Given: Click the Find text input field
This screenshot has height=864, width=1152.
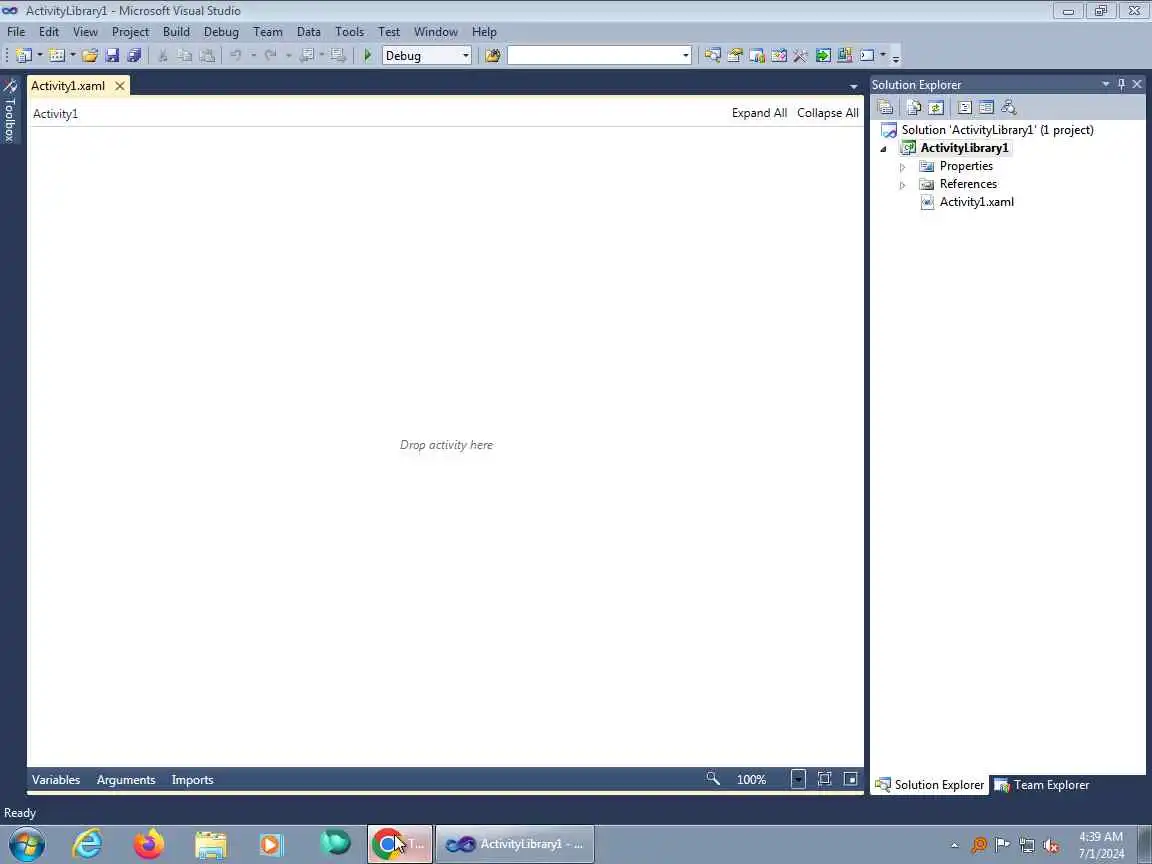Looking at the screenshot, I should coord(594,56).
